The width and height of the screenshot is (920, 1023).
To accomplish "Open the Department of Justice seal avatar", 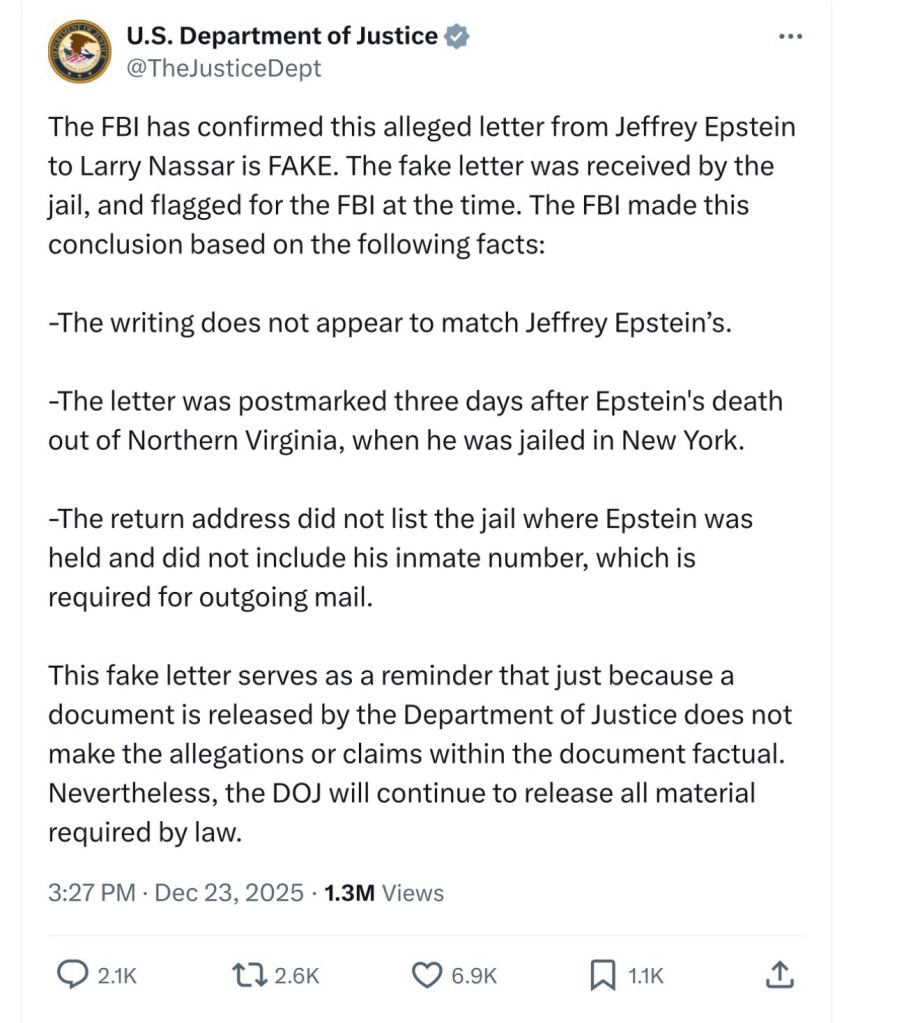I will pyautogui.click(x=79, y=50).
